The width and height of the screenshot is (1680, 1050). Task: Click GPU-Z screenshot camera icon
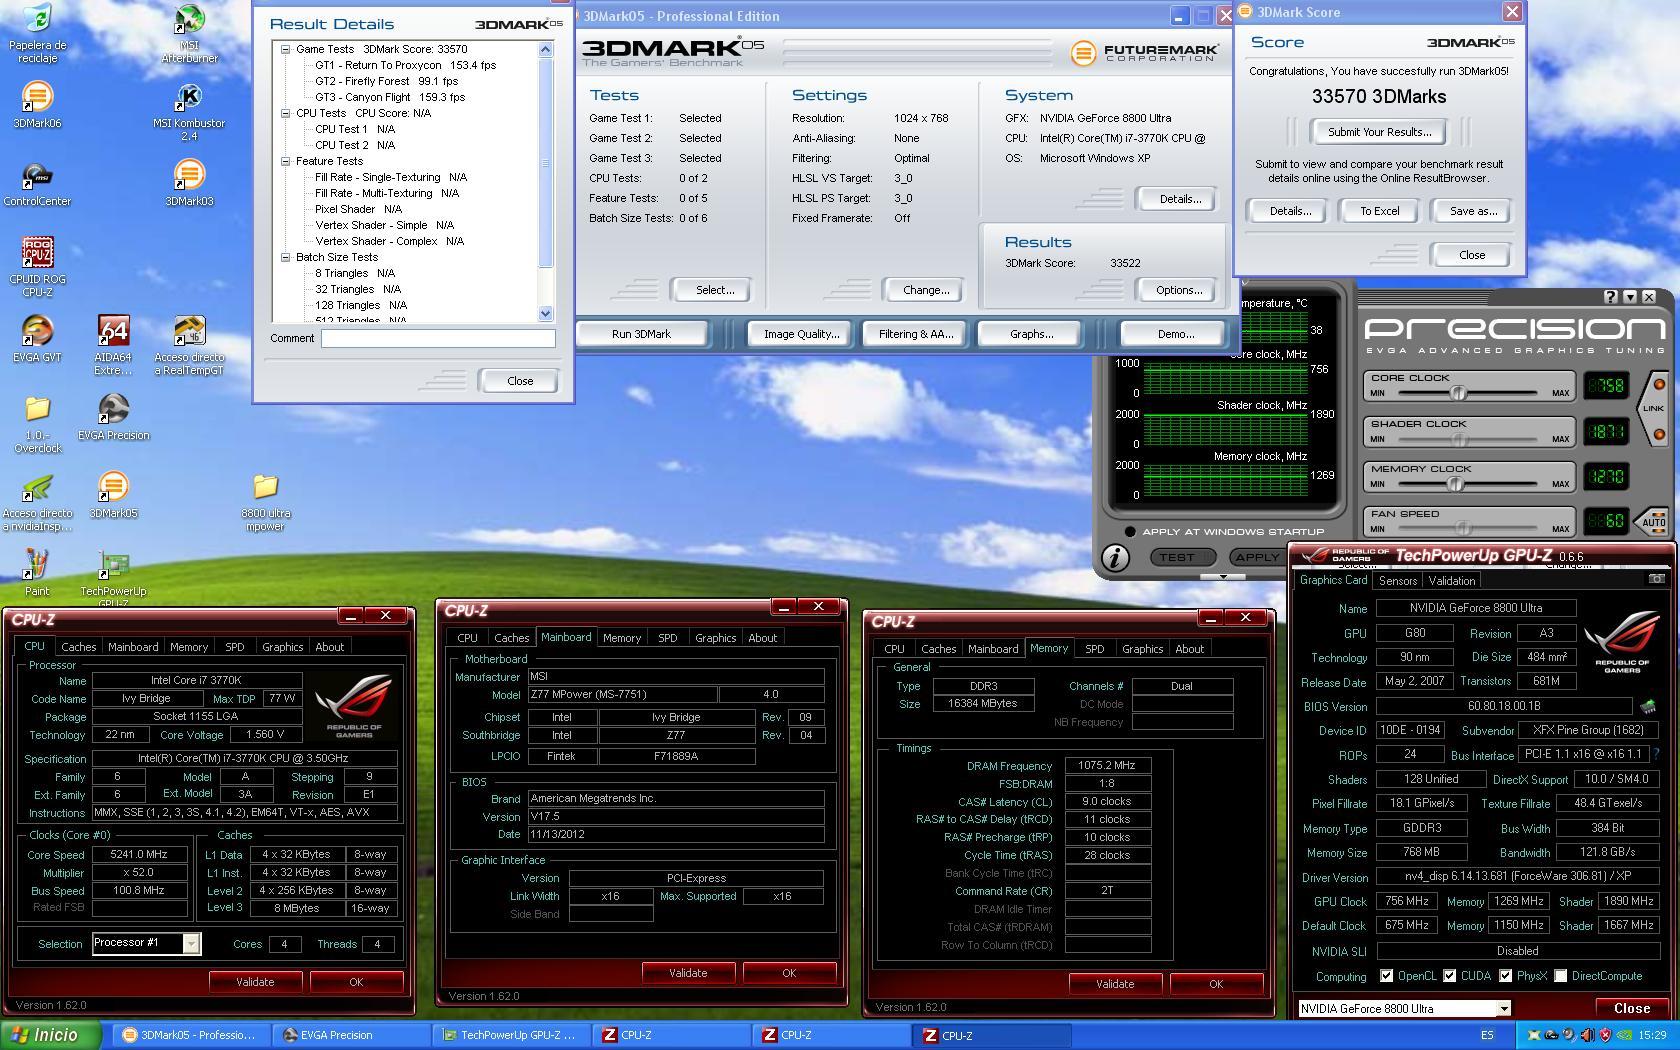[1657, 579]
